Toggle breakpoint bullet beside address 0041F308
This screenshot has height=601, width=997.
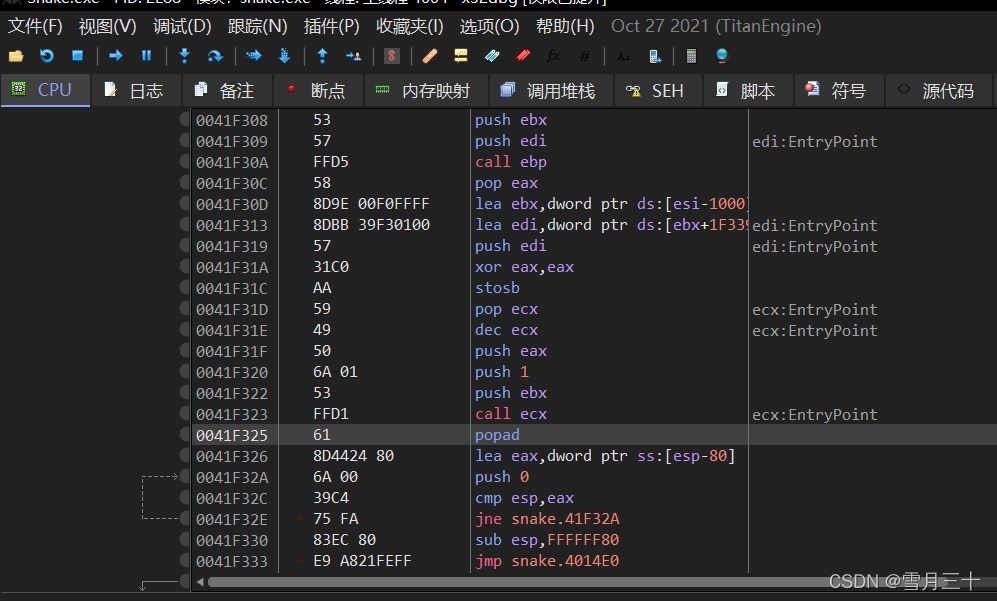click(185, 119)
